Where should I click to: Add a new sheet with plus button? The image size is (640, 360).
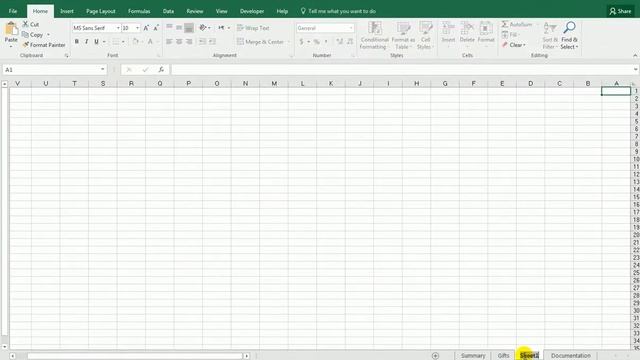[435, 356]
